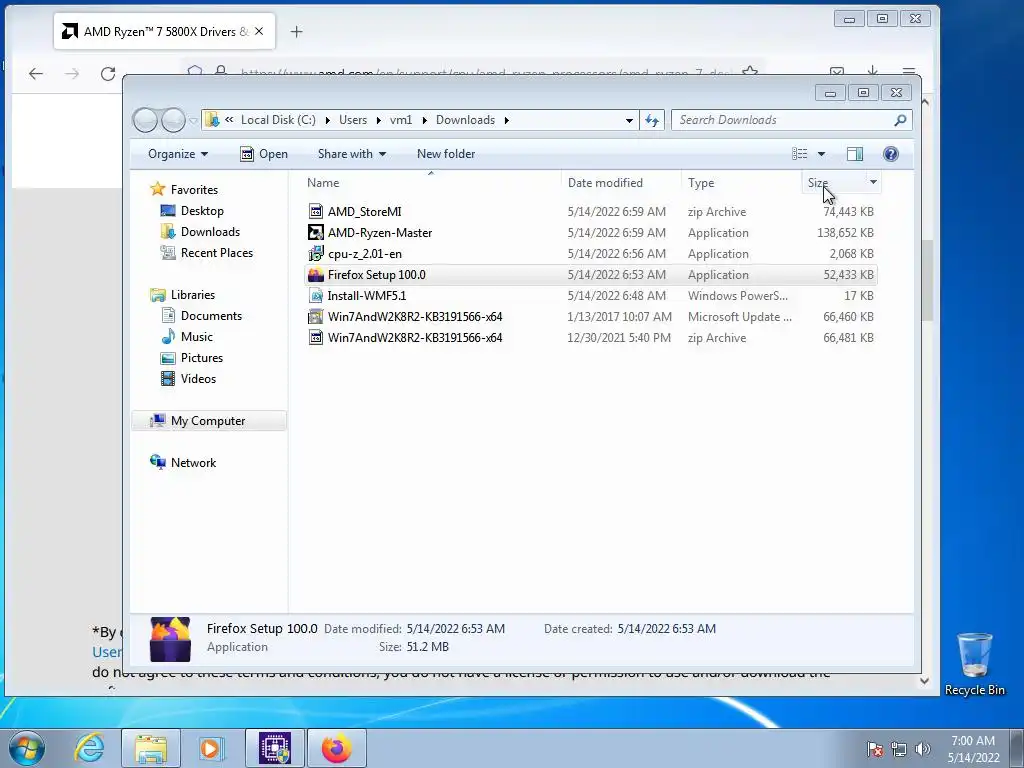Click the search magnifier icon
Viewport: 1024px width, 768px height.
pos(901,120)
